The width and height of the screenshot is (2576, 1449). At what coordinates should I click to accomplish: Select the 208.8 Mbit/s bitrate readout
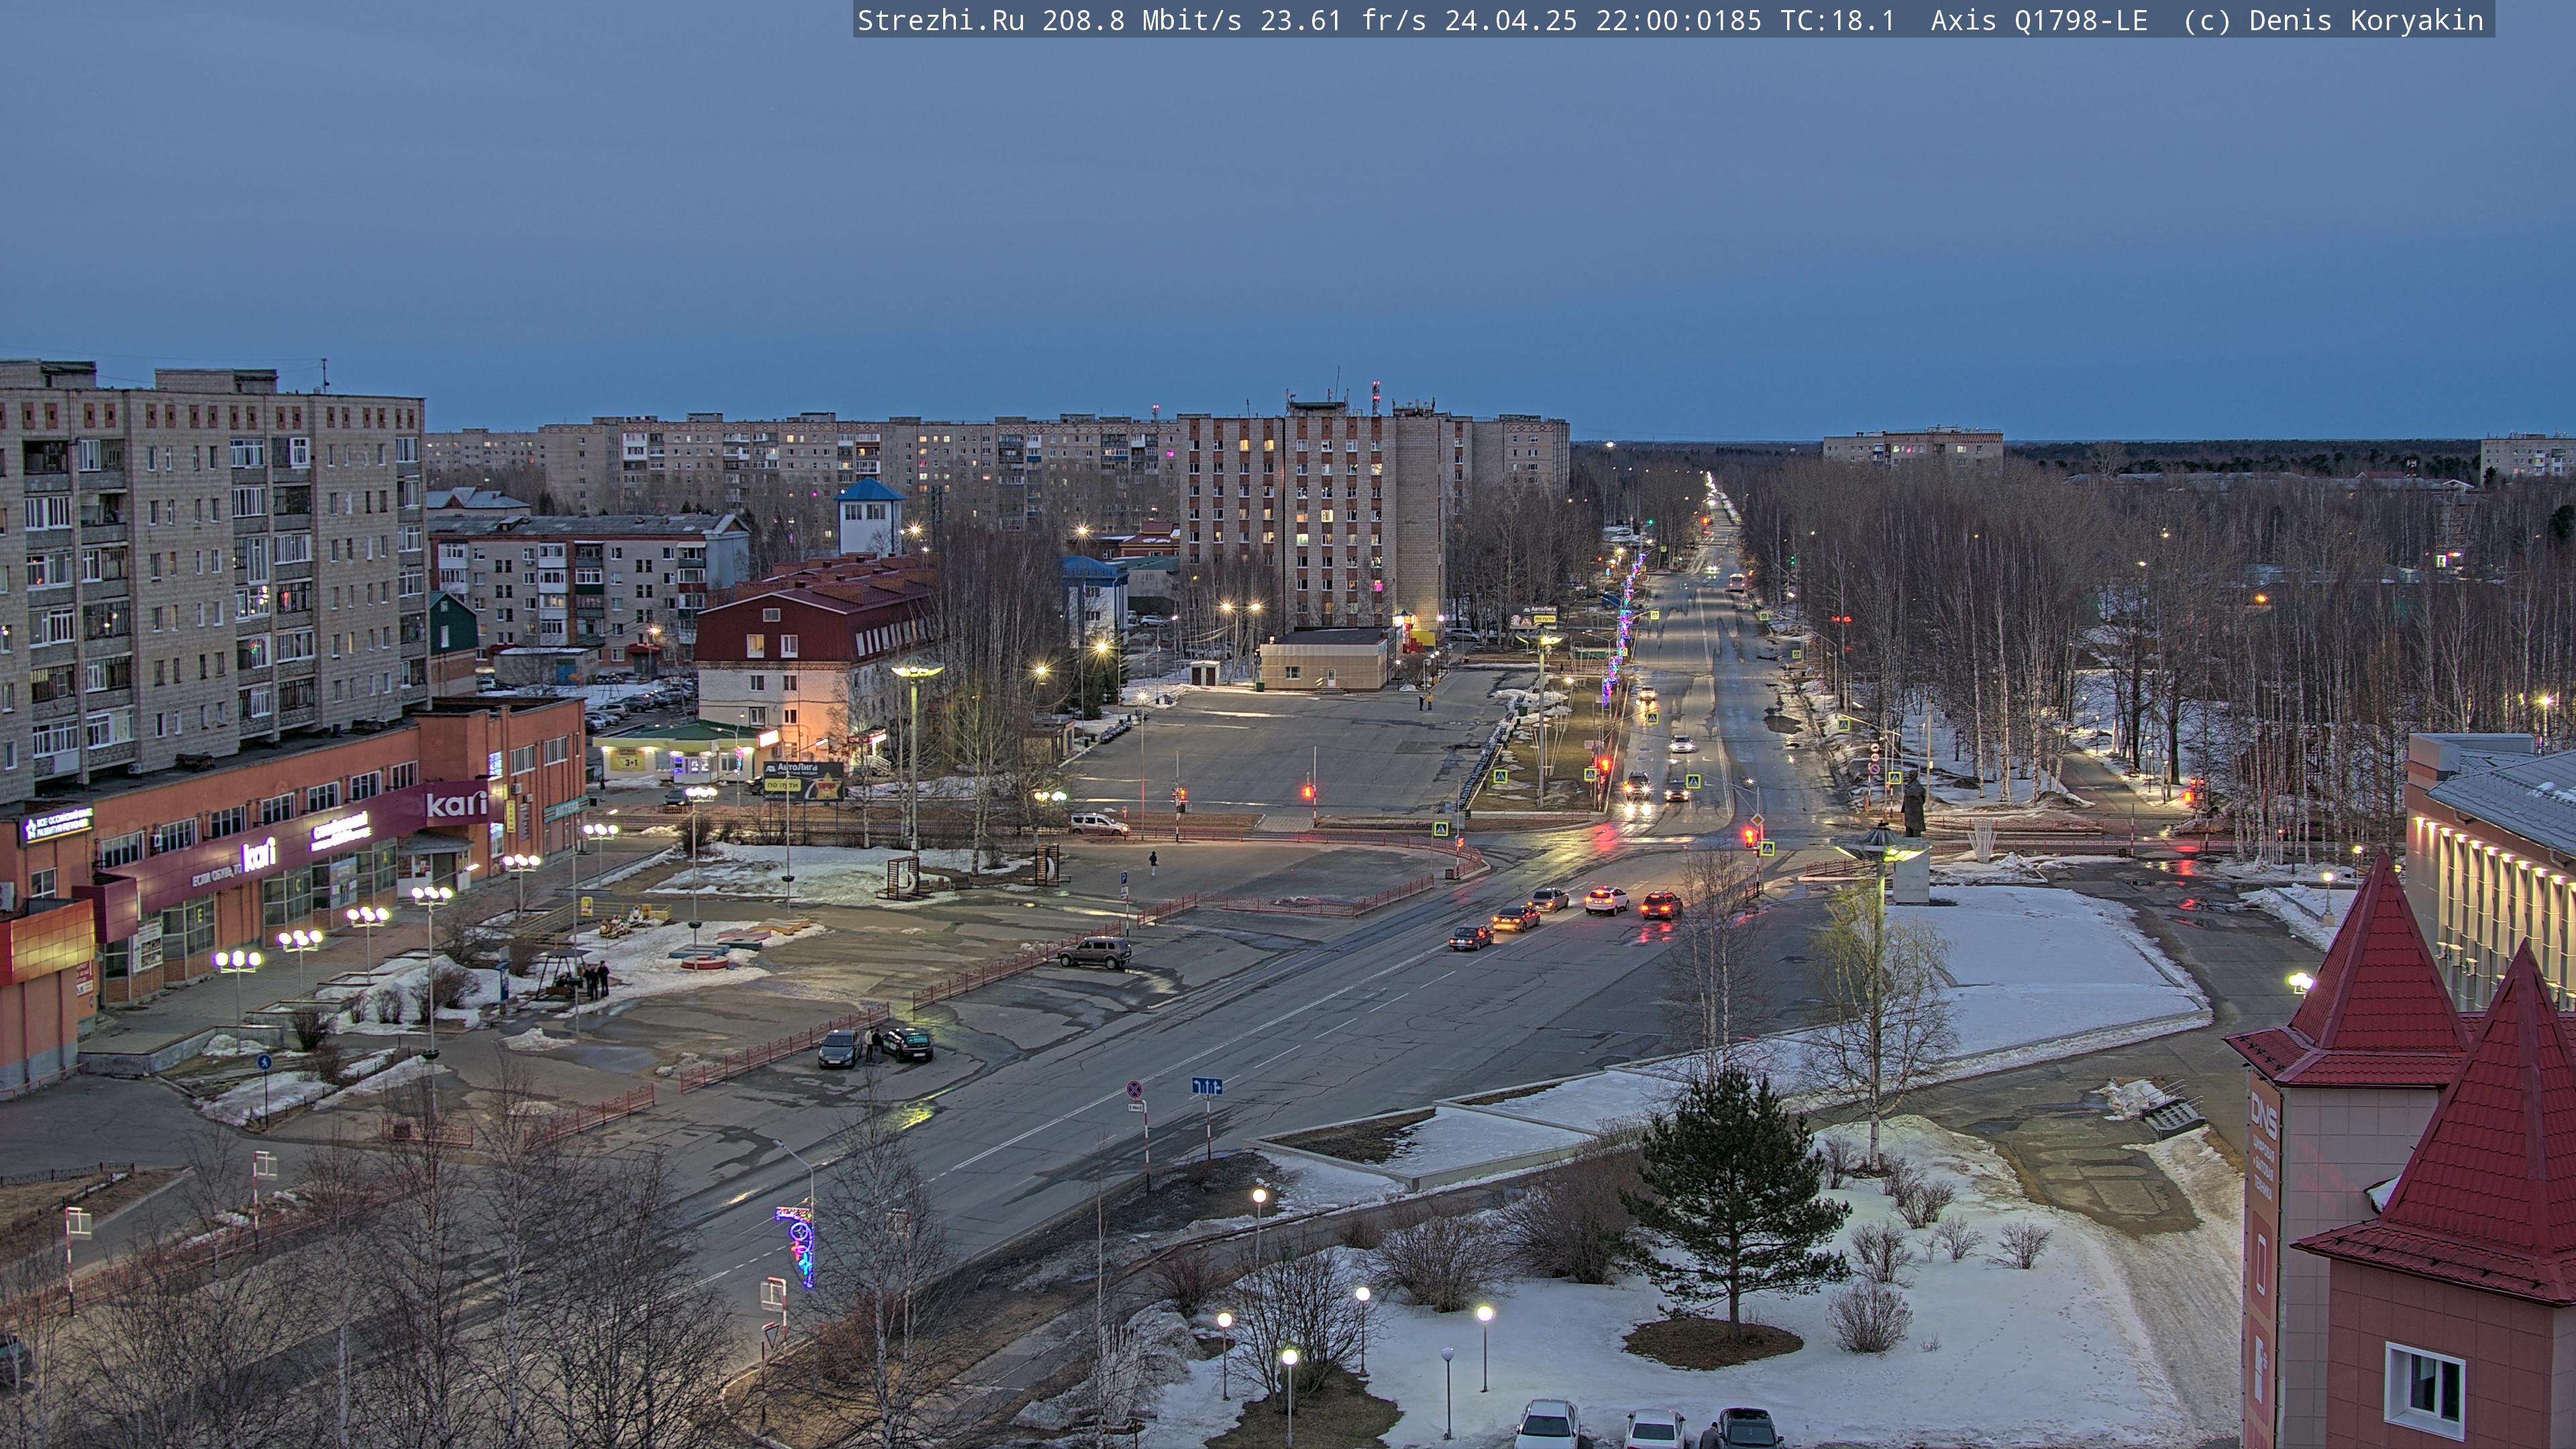(1141, 21)
